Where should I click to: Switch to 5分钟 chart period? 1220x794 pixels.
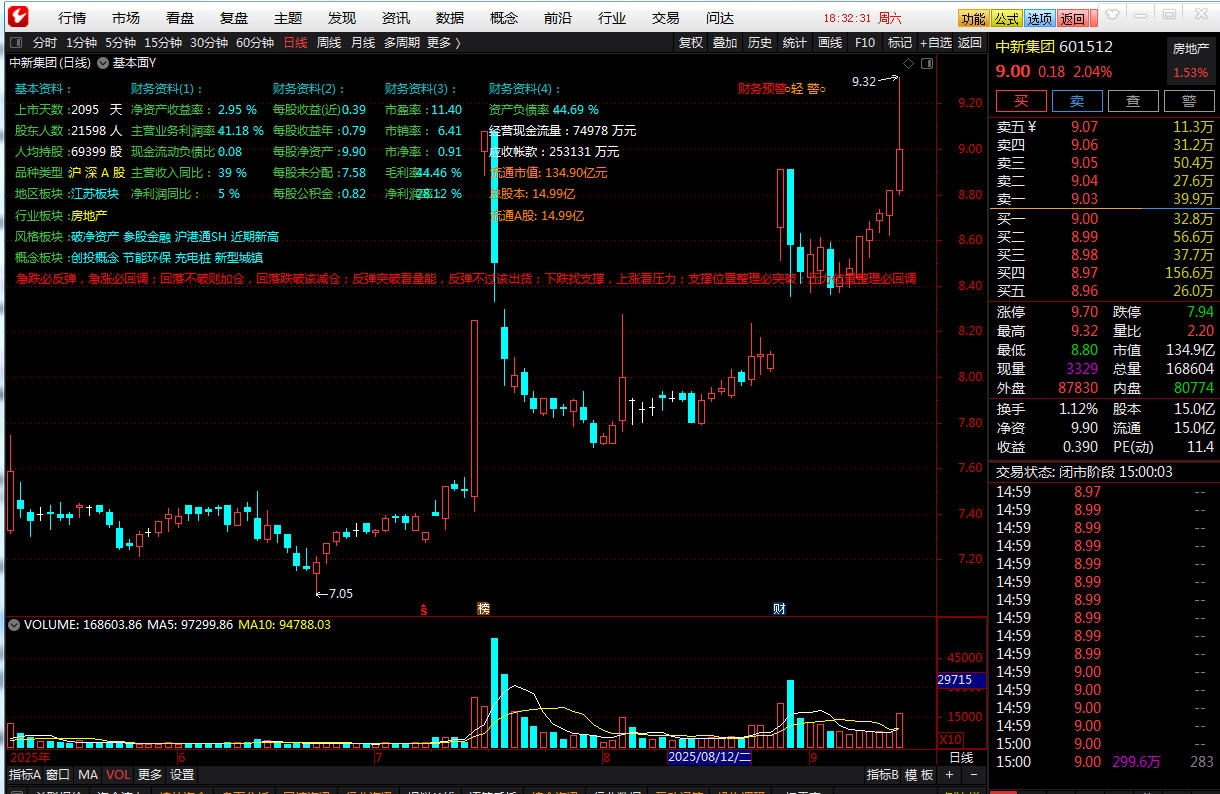(120, 43)
